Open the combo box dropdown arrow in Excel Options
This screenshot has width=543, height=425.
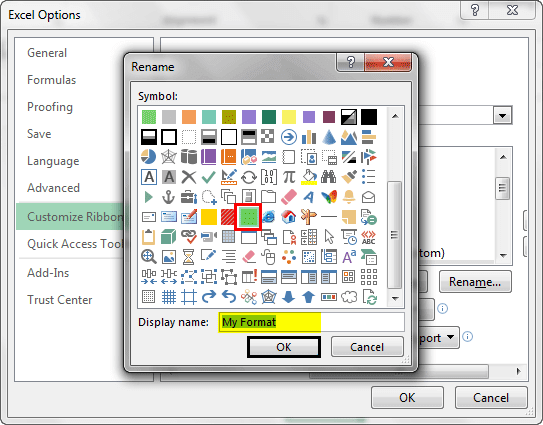tap(502, 115)
